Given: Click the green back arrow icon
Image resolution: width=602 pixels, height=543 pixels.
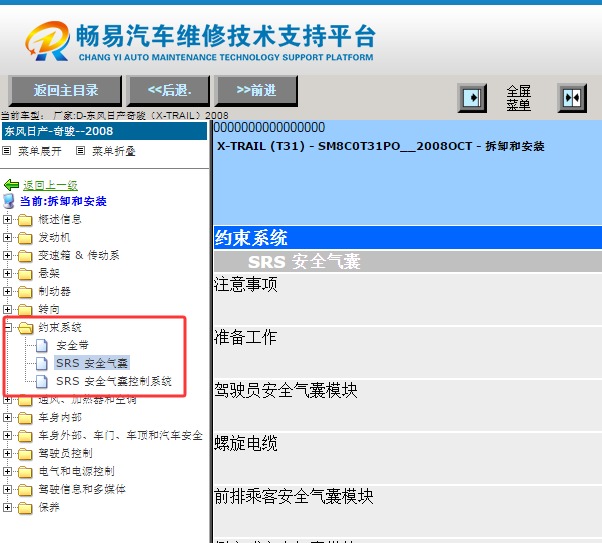Looking at the screenshot, I should [11, 185].
